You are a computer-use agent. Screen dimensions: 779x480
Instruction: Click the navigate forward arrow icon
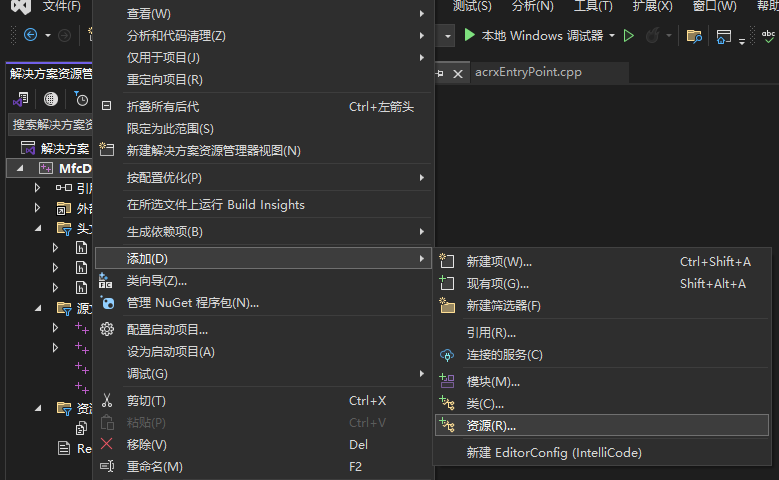pos(64,35)
